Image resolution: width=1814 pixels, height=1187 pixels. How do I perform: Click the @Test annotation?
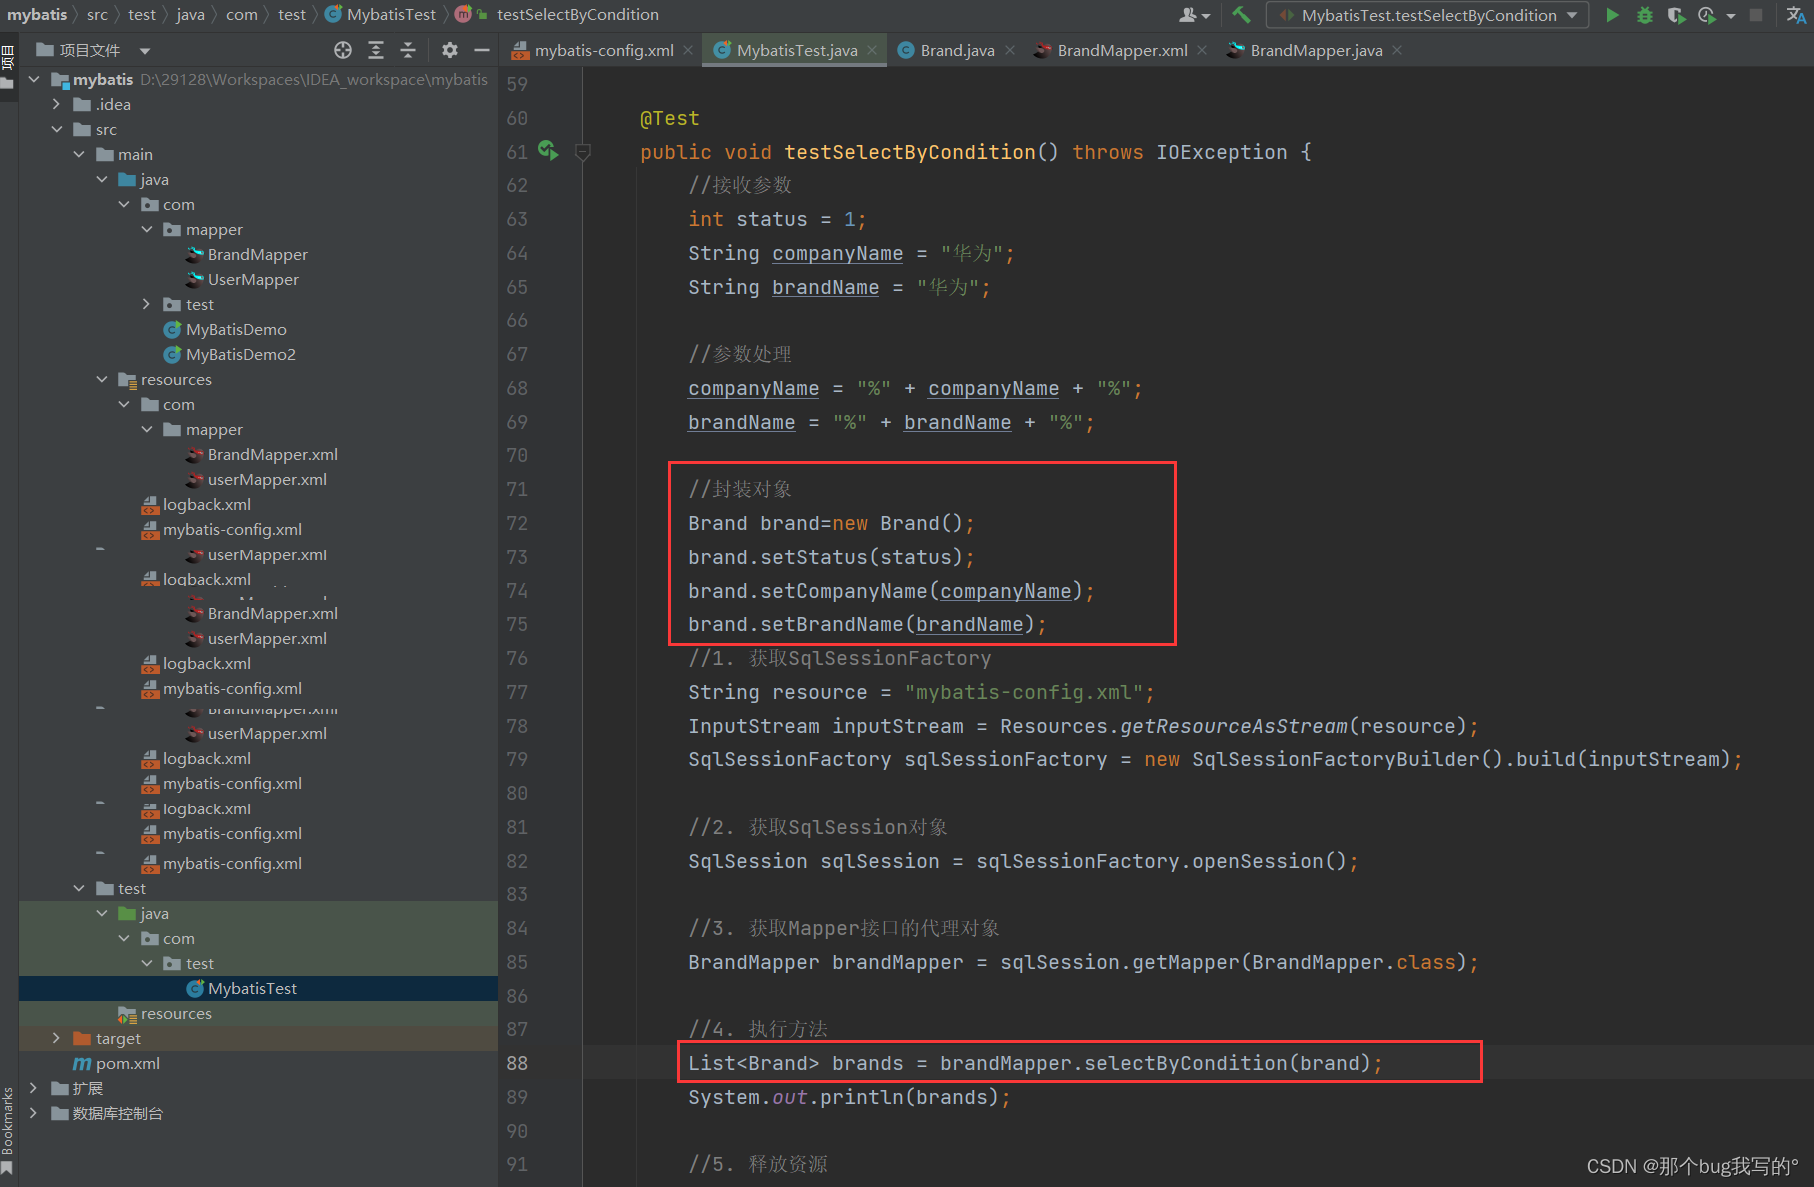(669, 118)
